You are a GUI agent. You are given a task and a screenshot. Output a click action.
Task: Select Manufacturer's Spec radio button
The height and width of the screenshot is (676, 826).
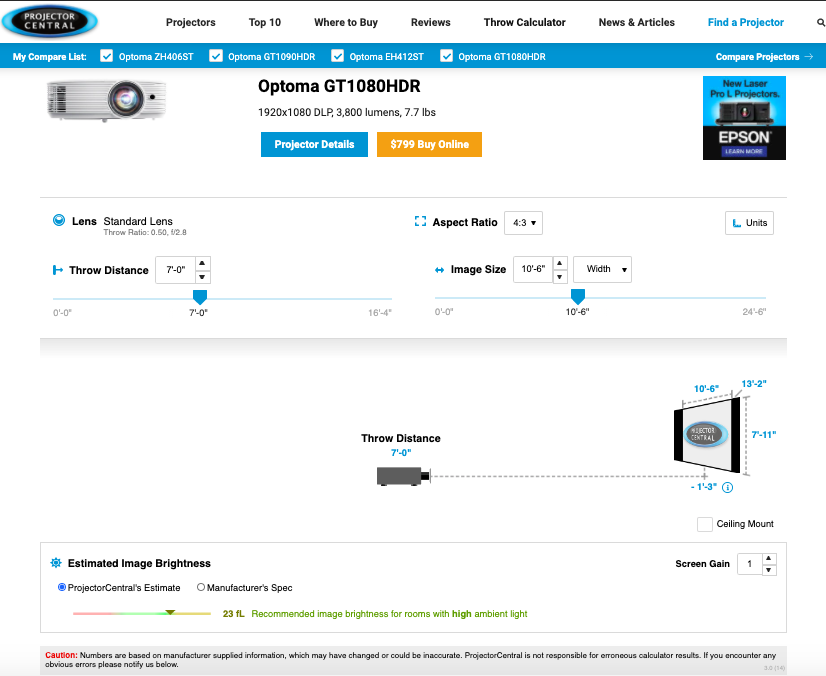(x=201, y=587)
